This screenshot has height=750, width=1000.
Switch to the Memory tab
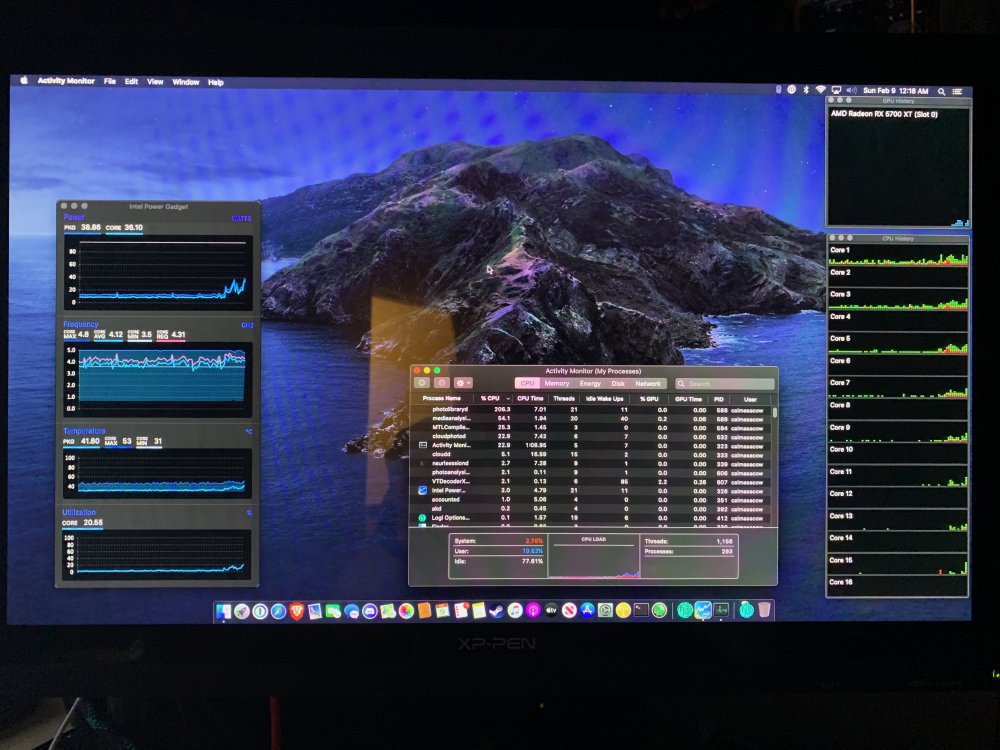[557, 383]
